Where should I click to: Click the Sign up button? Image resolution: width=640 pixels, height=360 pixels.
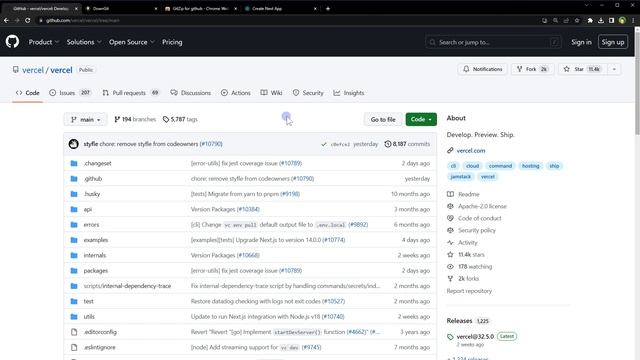613,42
